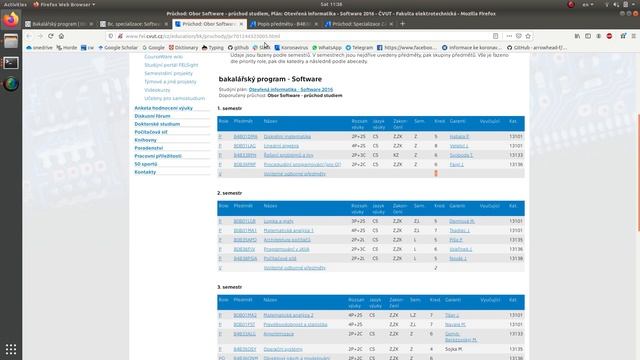Open the Google bookmark
Image resolution: width=640 pixels, height=360 pixels.
point(153,47)
